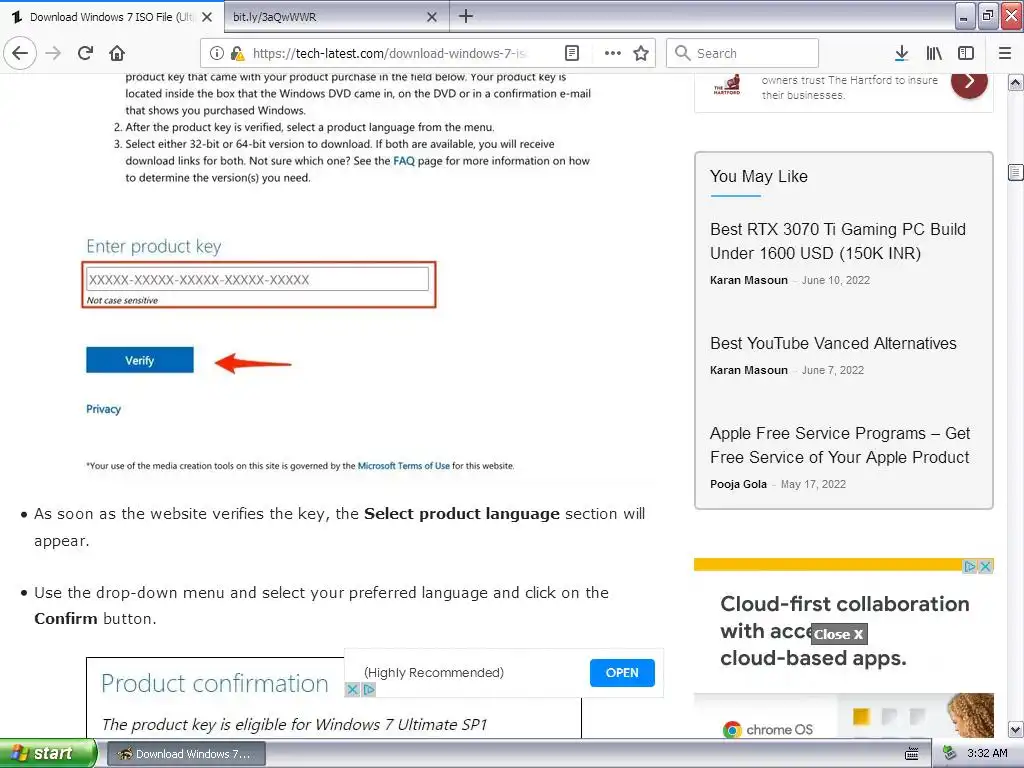Click the page scrollbar up arrow
The width and height of the screenshot is (1024, 768).
click(x=1015, y=83)
